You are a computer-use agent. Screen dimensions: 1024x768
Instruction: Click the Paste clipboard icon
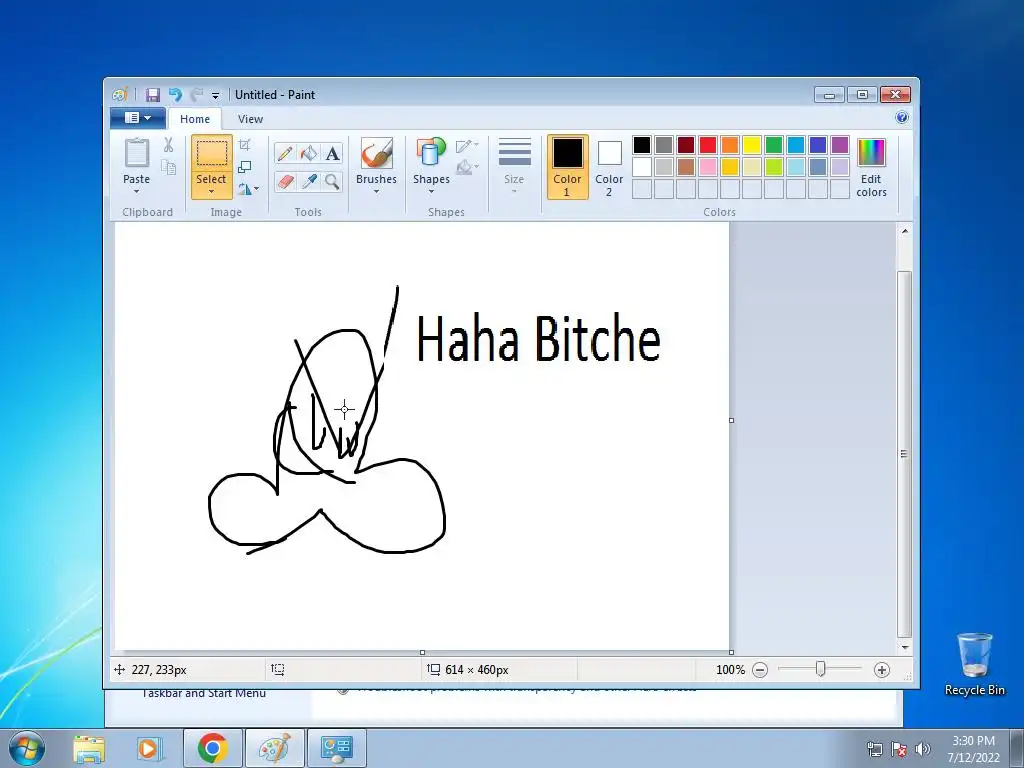(x=136, y=153)
